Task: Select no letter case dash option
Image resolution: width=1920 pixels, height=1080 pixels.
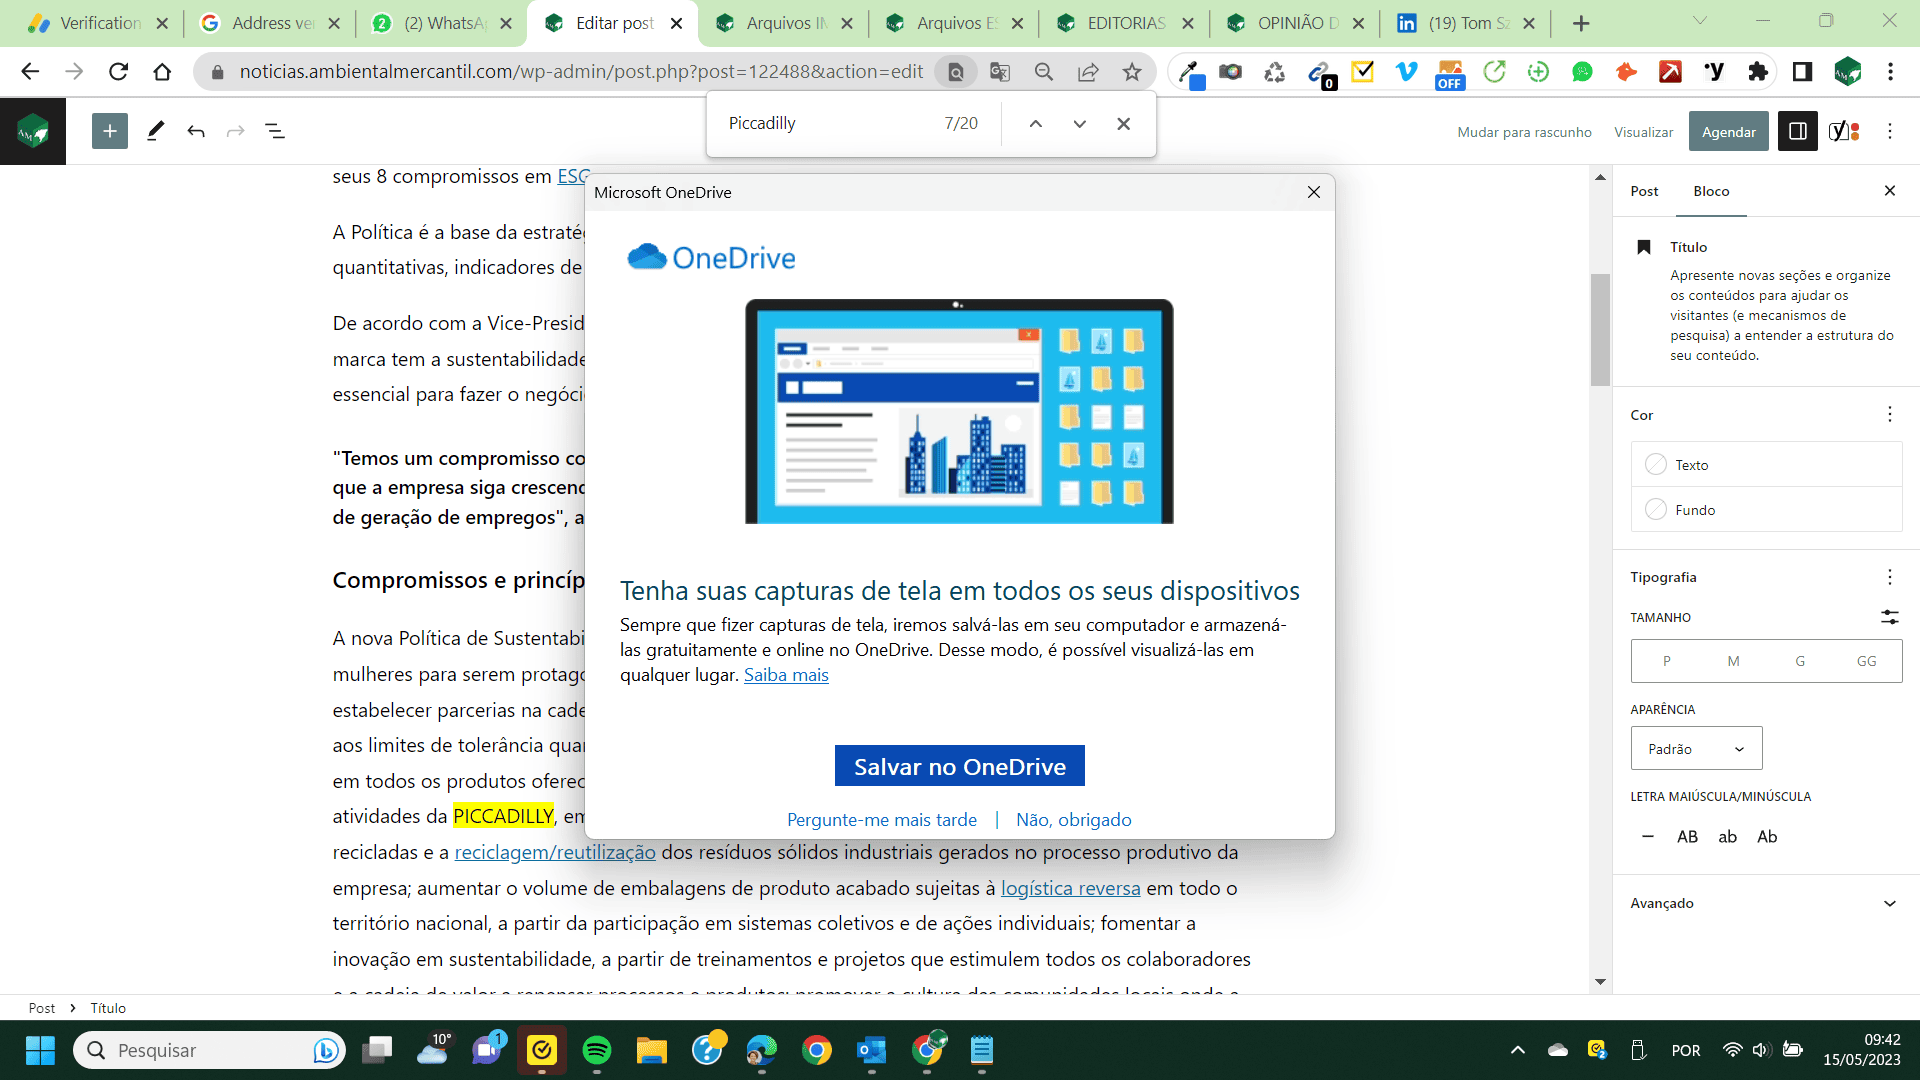Action: [1647, 837]
